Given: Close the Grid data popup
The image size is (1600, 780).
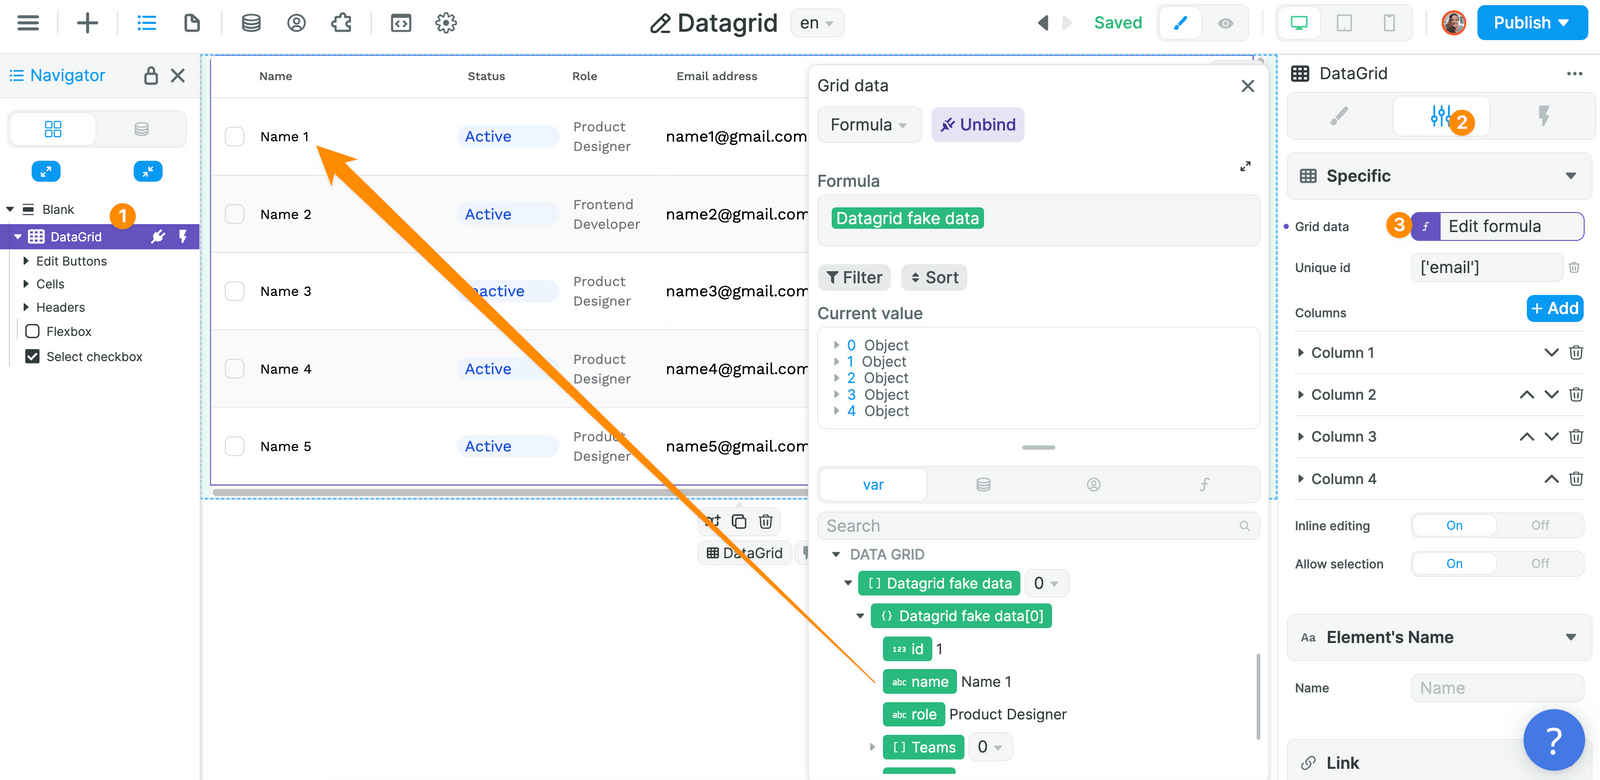Looking at the screenshot, I should pos(1247,86).
